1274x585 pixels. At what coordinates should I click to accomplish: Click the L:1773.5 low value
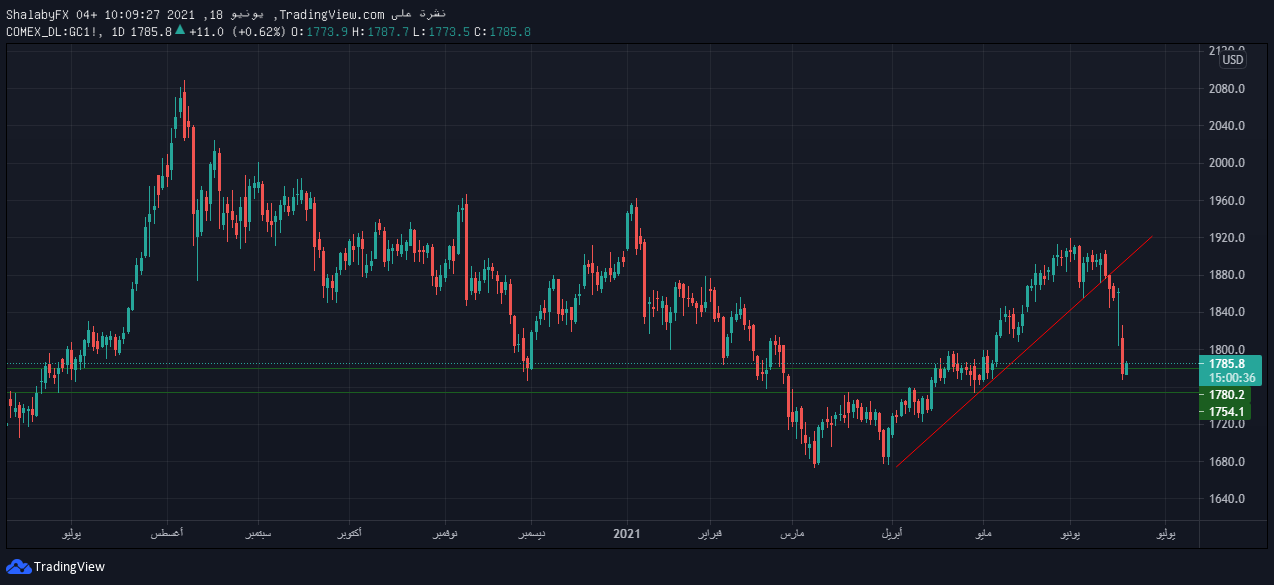(441, 32)
